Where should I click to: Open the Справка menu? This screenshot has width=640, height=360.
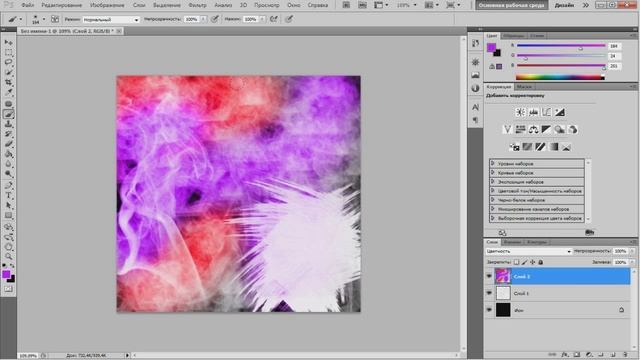[x=318, y=5]
